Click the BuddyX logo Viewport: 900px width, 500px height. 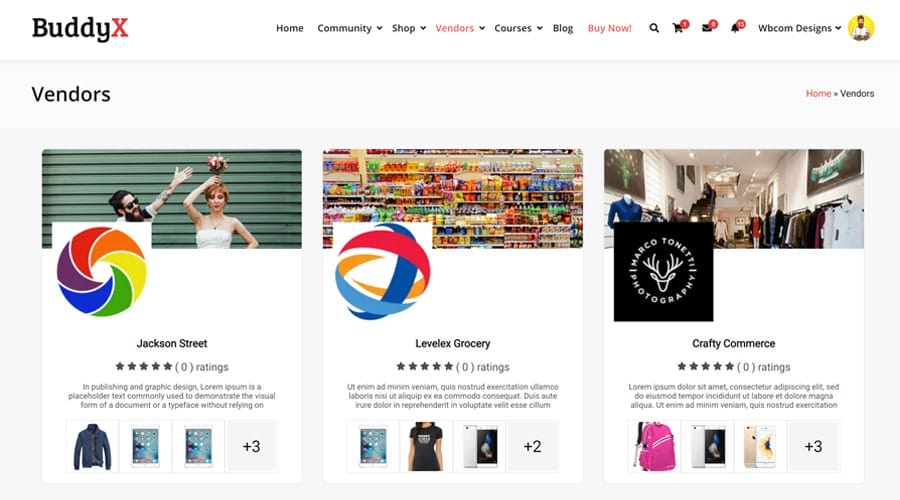pyautogui.click(x=80, y=28)
